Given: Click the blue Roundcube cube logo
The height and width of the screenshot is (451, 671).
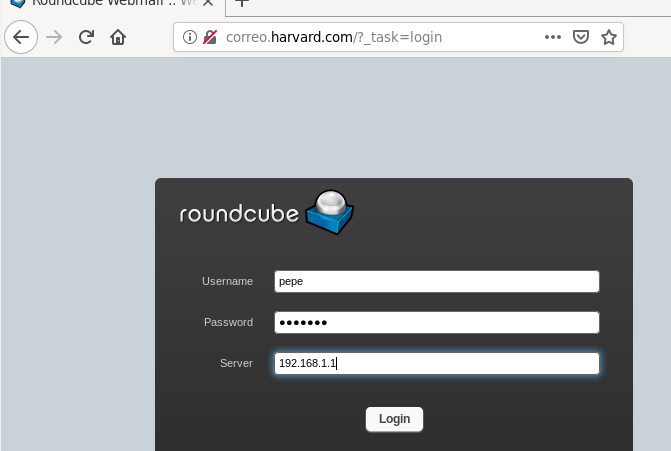Looking at the screenshot, I should (330, 211).
